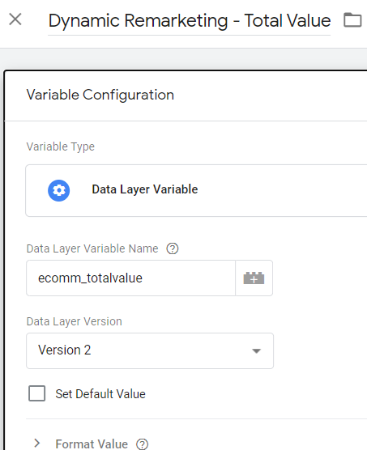The height and width of the screenshot is (450, 367).
Task: Toggle the Set Default Value label text
Action: (x=100, y=394)
